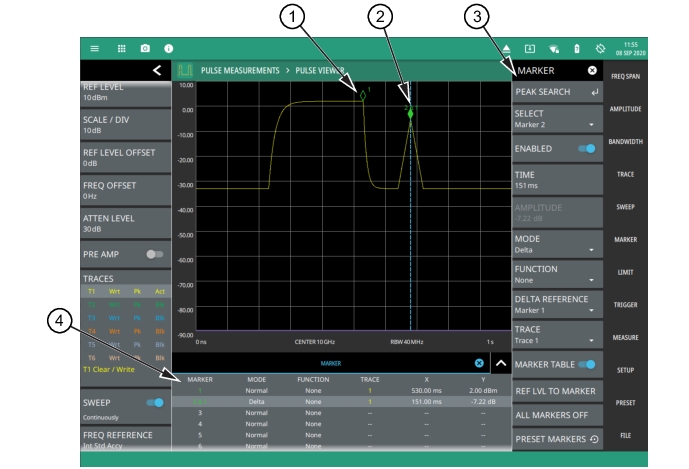Open the TRACE menu in right sidebar

click(625, 175)
